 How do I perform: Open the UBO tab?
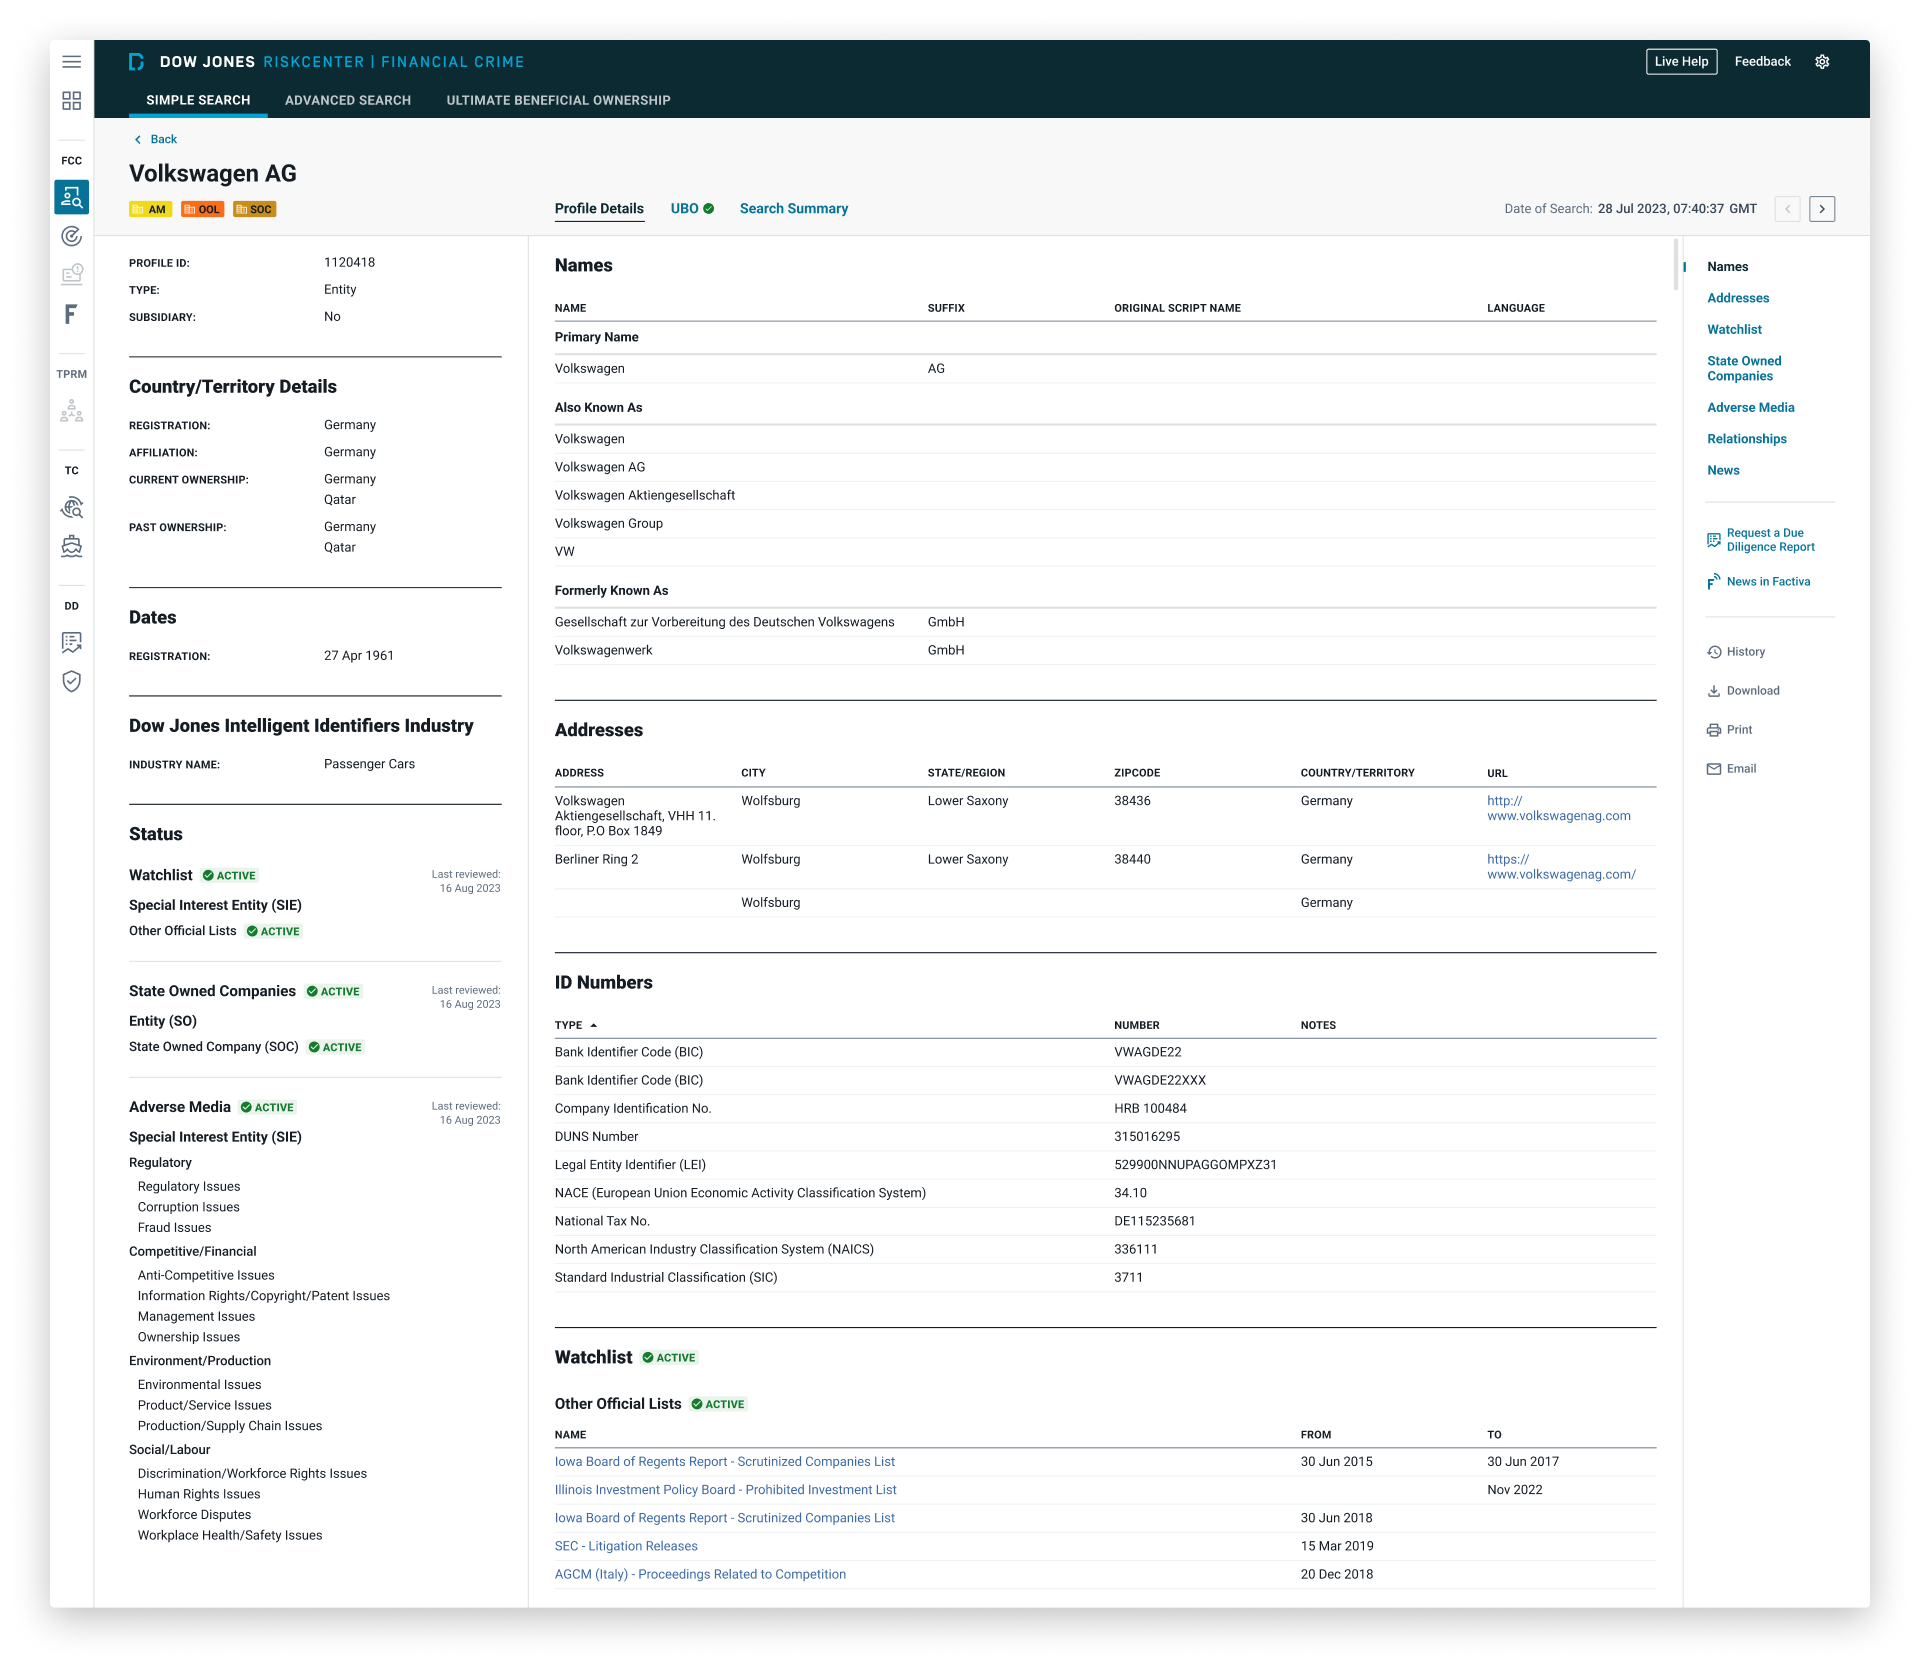tap(692, 209)
